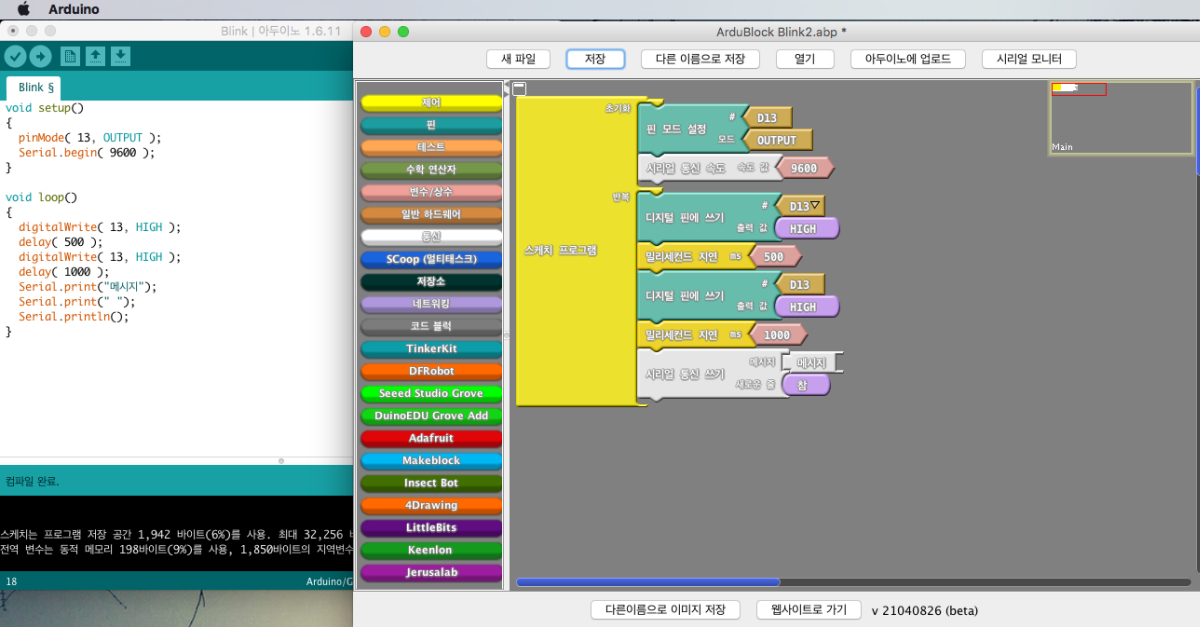1200x627 pixels.
Task: Click the horizontal blue canvas scrollbar
Action: (648, 582)
